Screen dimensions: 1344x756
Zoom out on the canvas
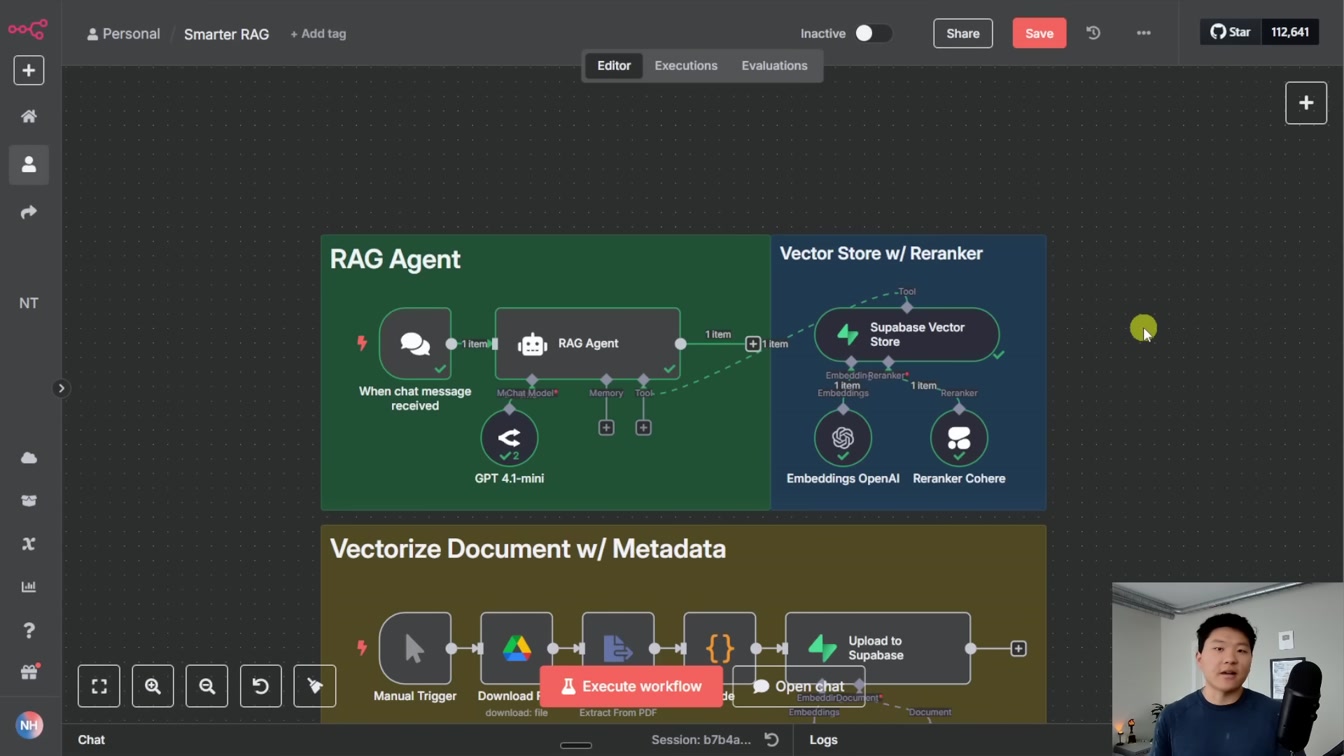(207, 686)
